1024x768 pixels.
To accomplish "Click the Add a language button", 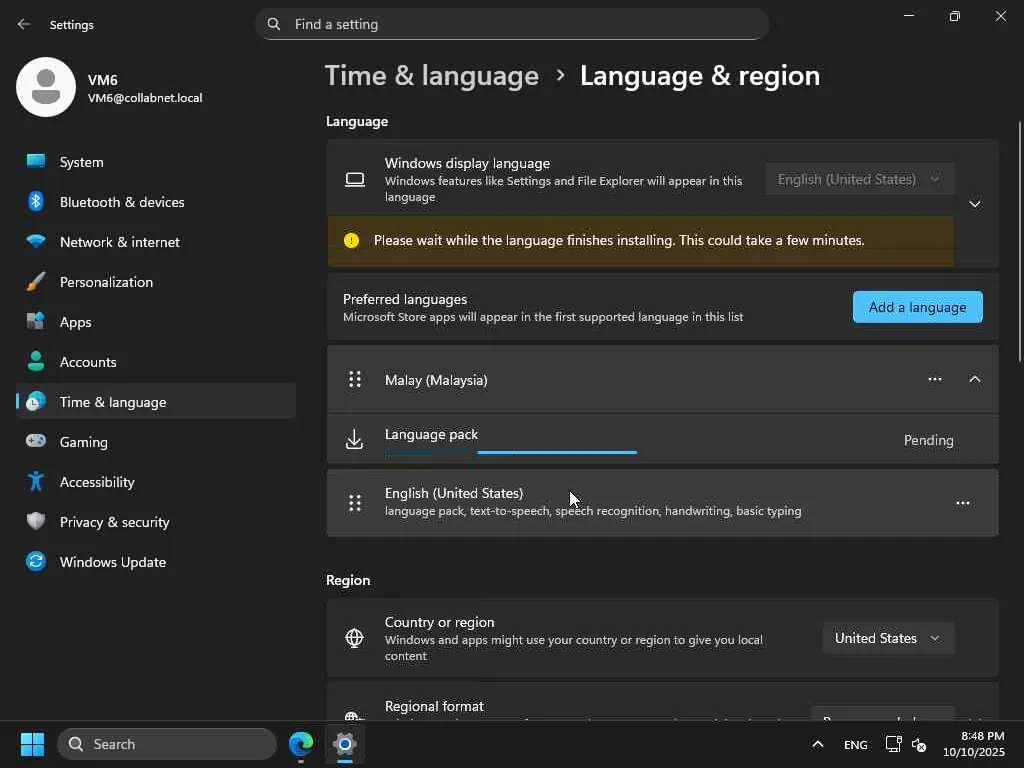I will [x=918, y=307].
